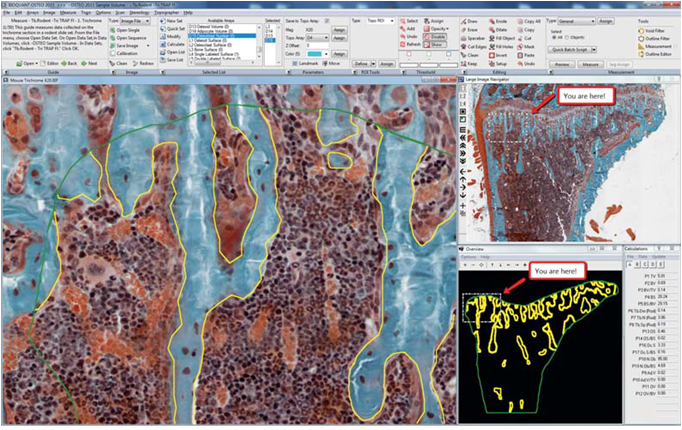Click the Calculate icon
Viewport: 682px width, 430px height.
[163, 44]
